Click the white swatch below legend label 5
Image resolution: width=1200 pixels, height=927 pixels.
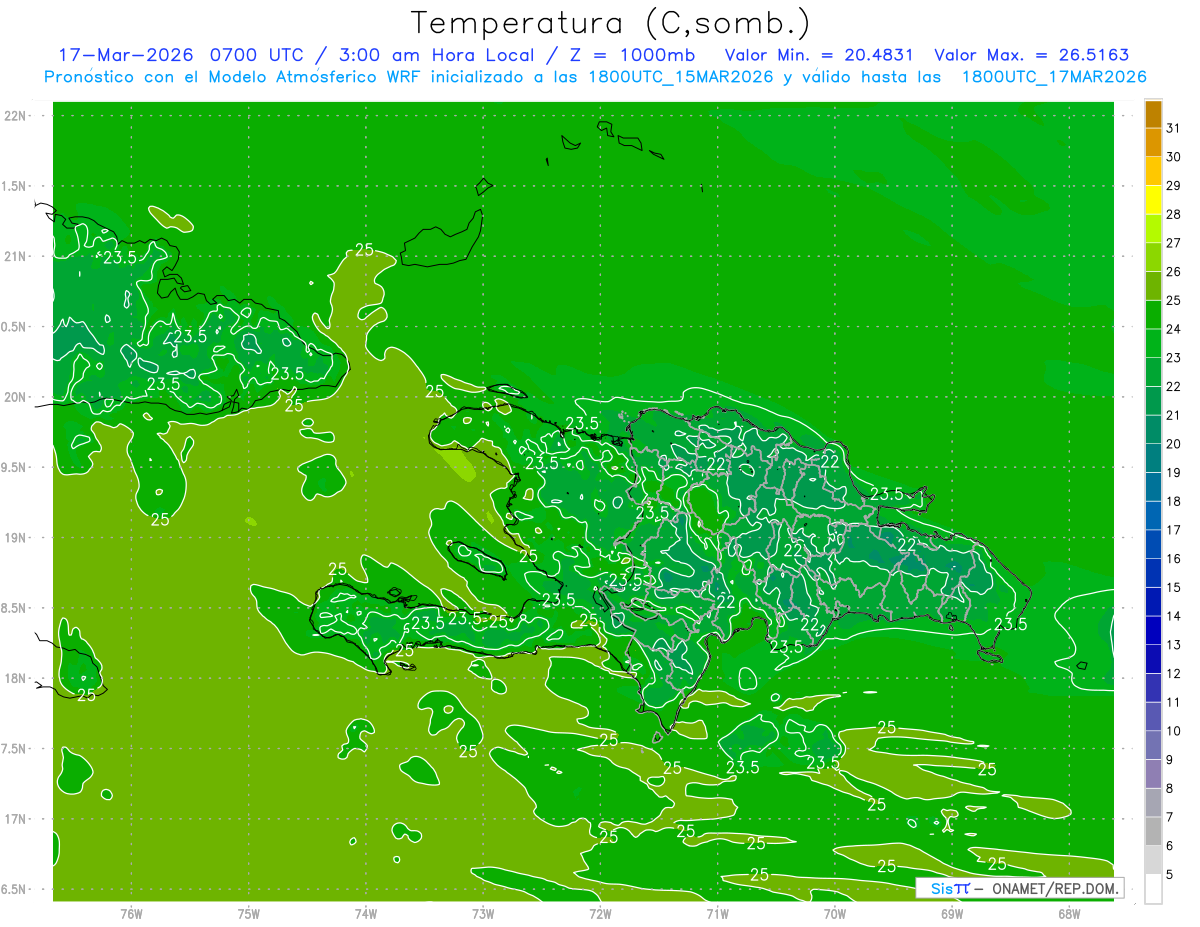tap(1153, 889)
